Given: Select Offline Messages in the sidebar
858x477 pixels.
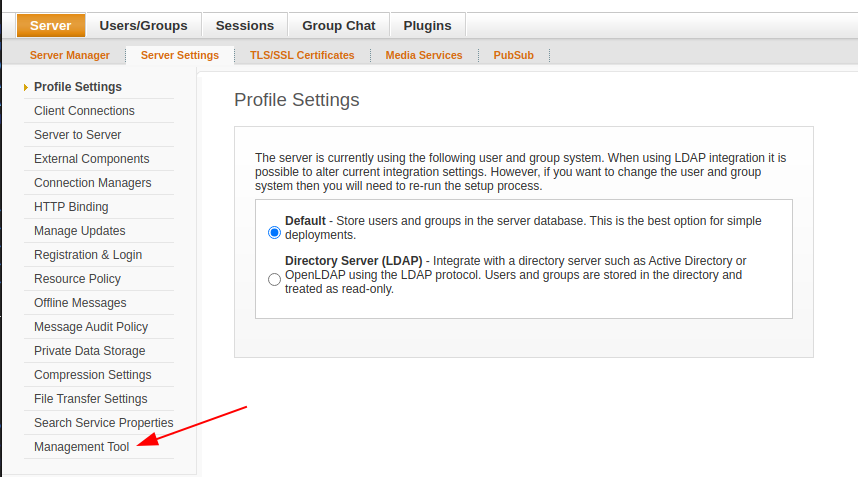Looking at the screenshot, I should [x=80, y=303].
